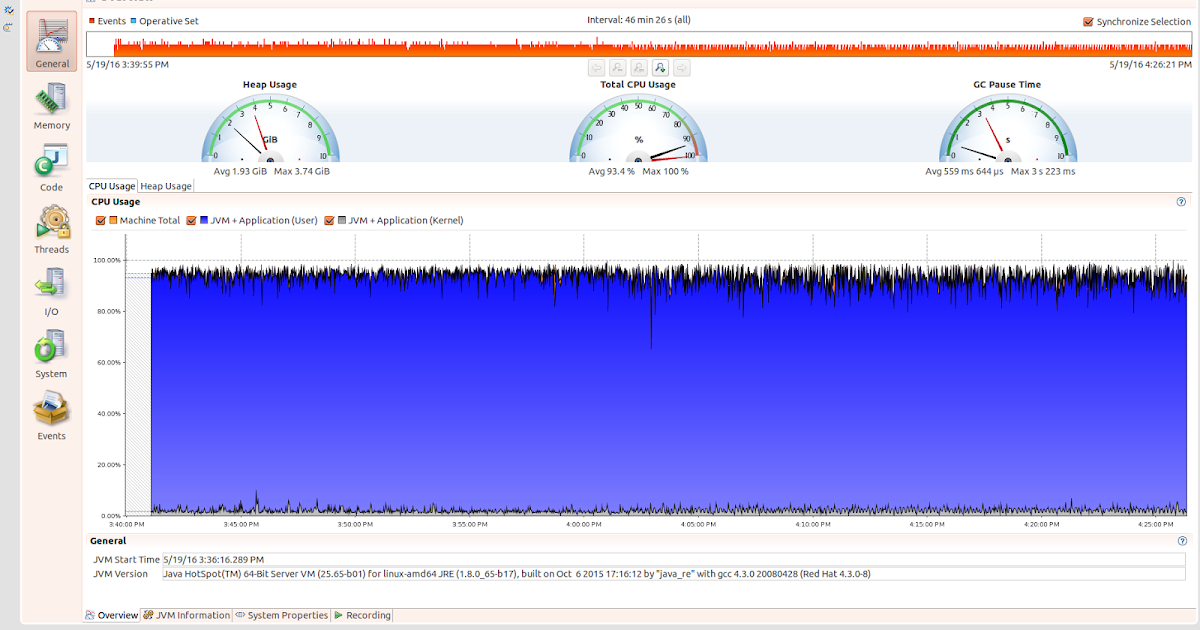Image resolution: width=1200 pixels, height=630 pixels.
Task: Open the I/O page from the sidebar
Action: click(x=51, y=290)
